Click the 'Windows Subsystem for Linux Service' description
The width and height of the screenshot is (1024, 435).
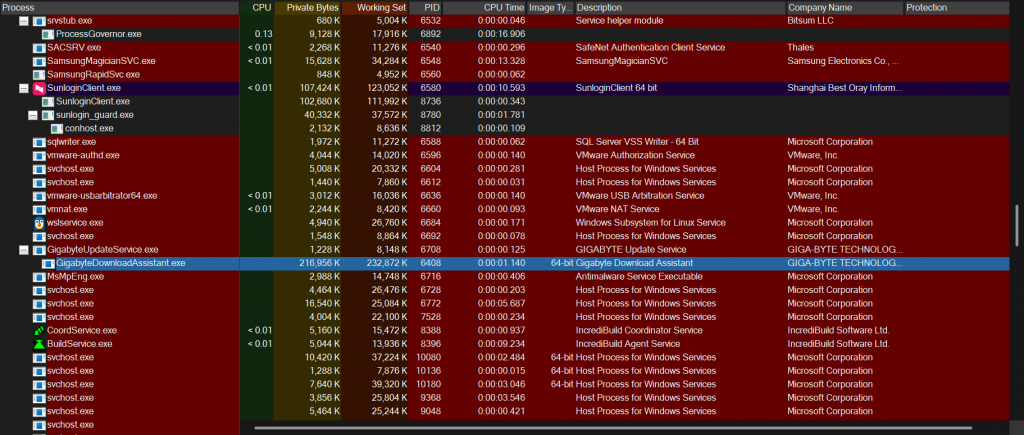pyautogui.click(x=651, y=223)
